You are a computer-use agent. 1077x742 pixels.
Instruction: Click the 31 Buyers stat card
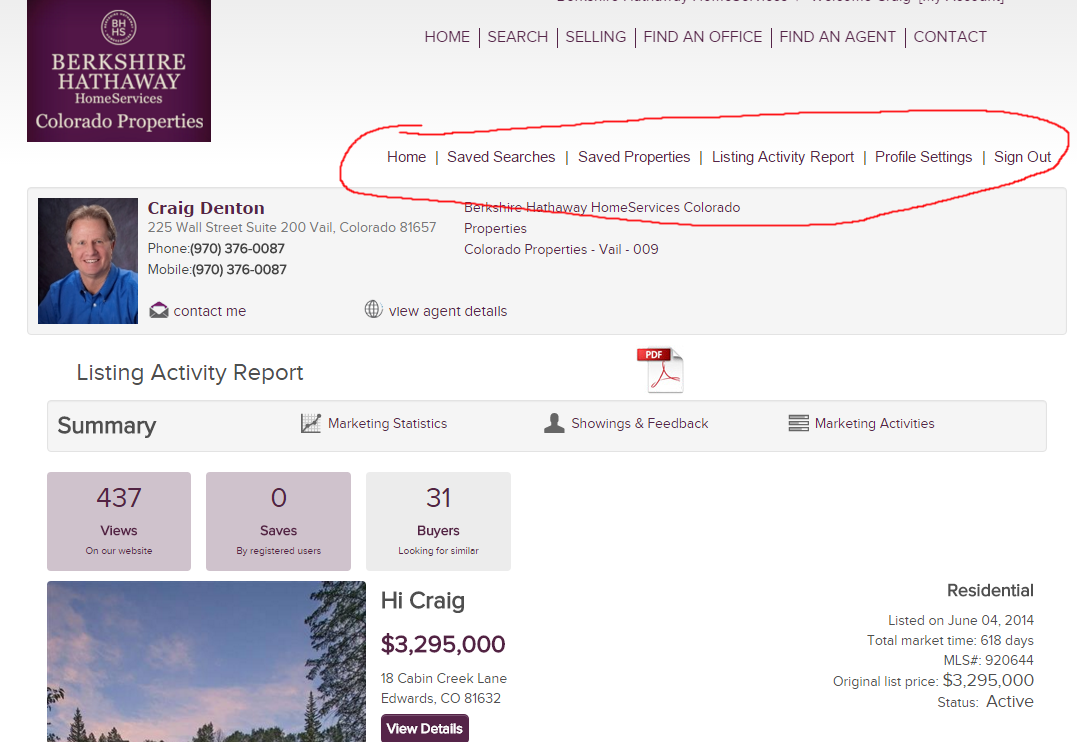click(x=438, y=521)
